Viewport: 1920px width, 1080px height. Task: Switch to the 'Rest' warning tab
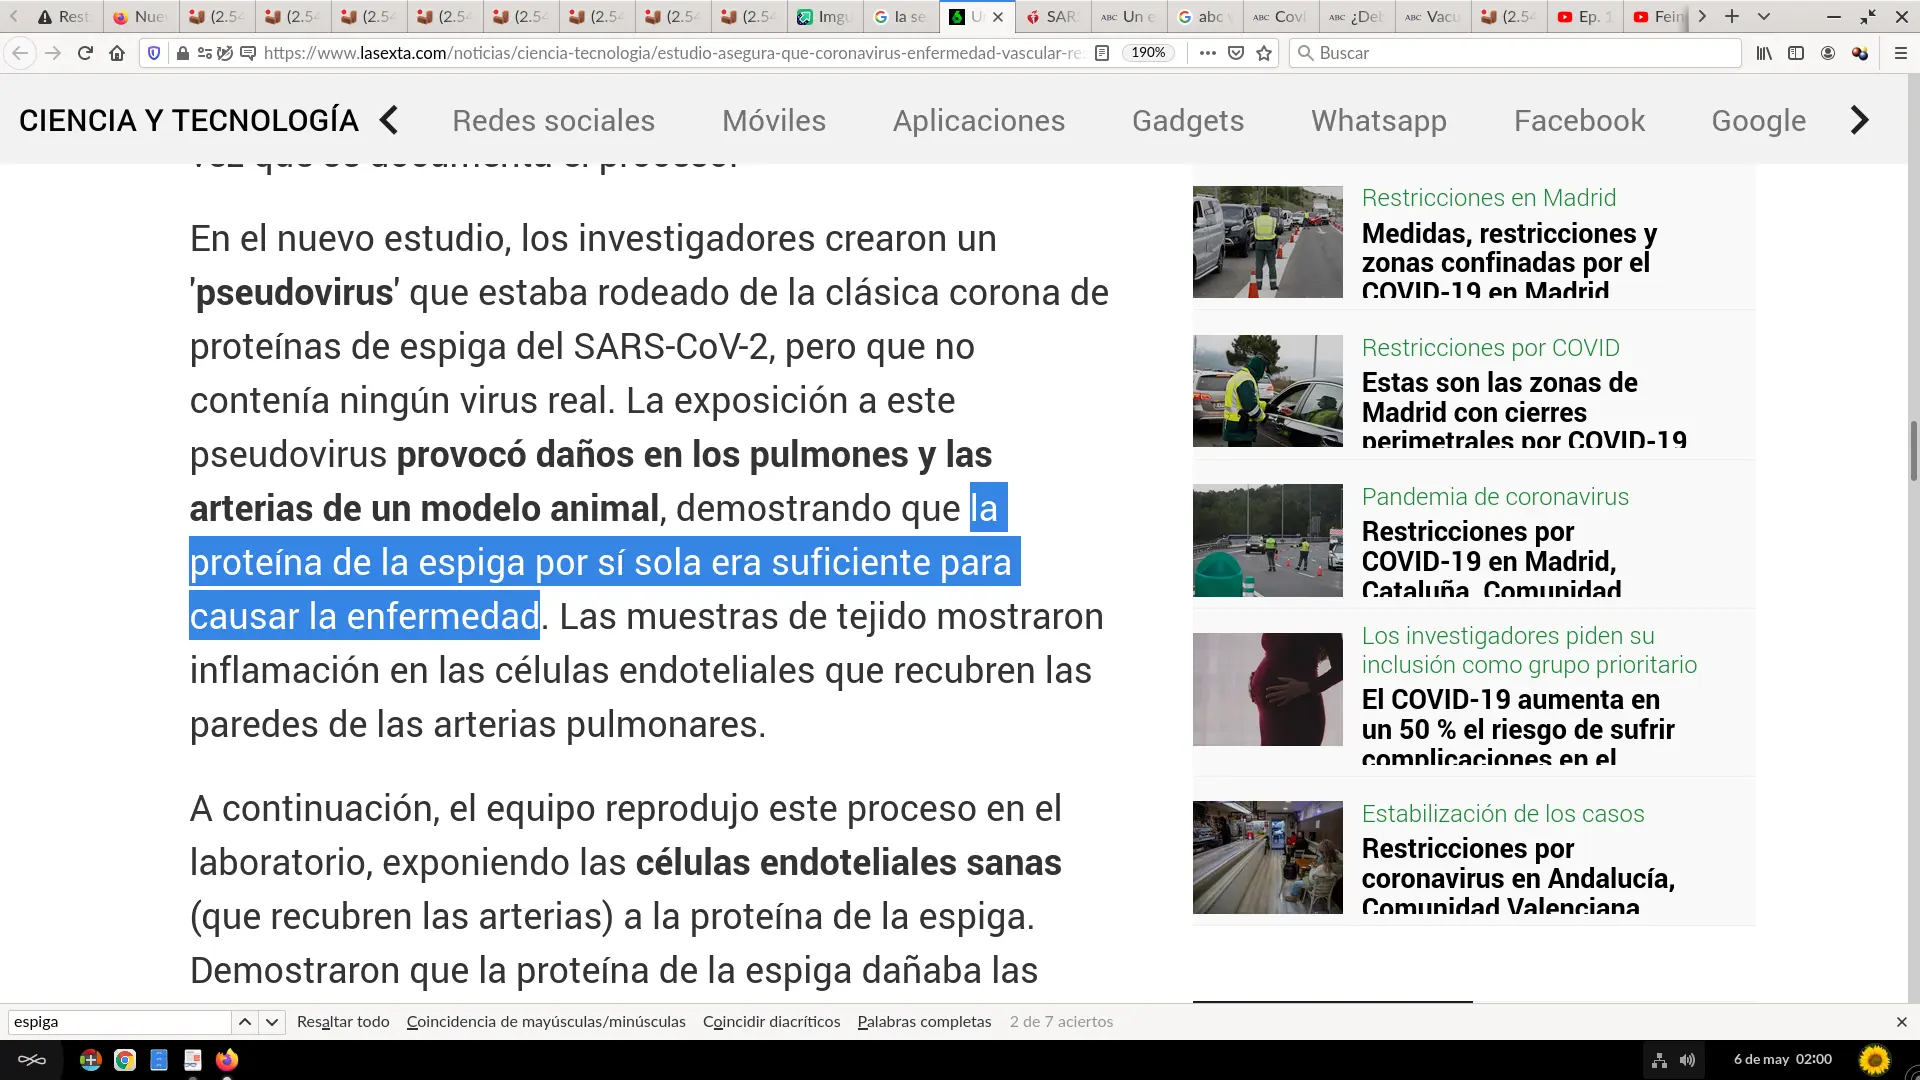pos(64,16)
